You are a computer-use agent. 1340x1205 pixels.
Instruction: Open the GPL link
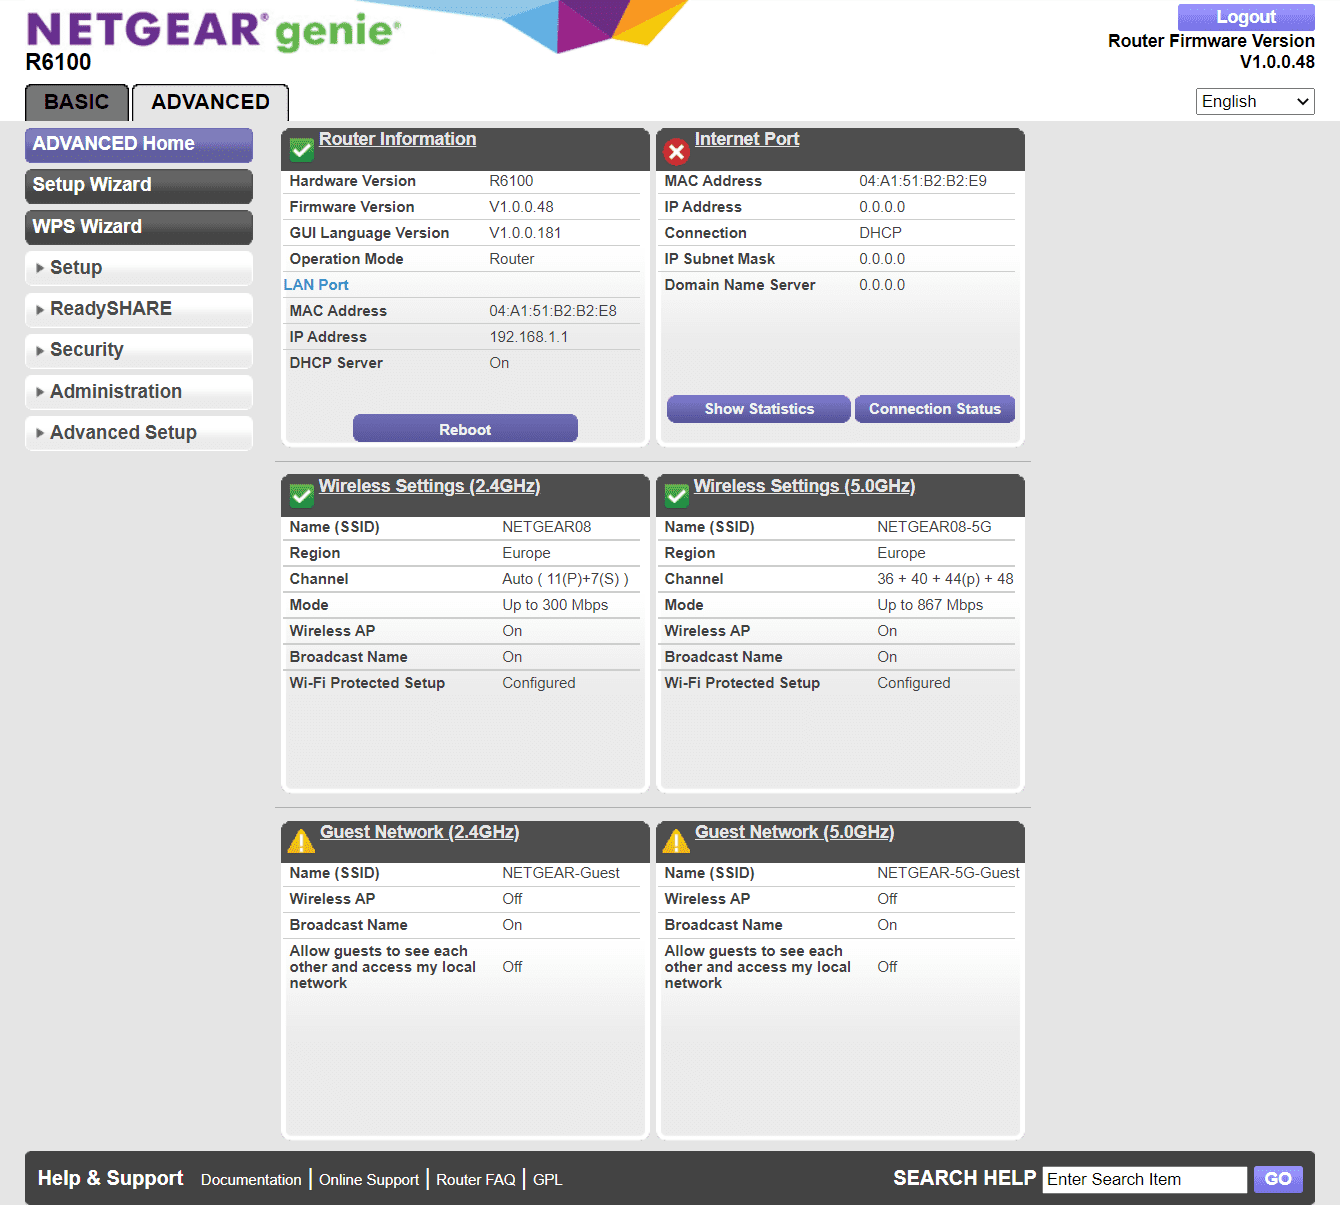tap(548, 1180)
